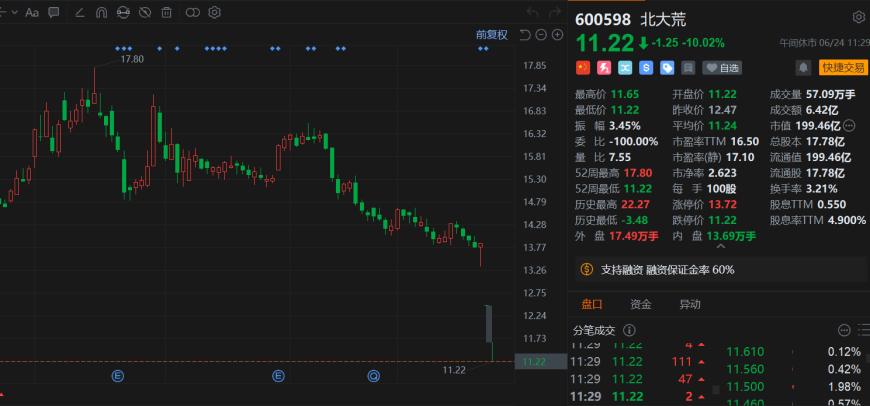Click the gray note document icon
Viewport: 870px width, 406px height.
pos(688,68)
